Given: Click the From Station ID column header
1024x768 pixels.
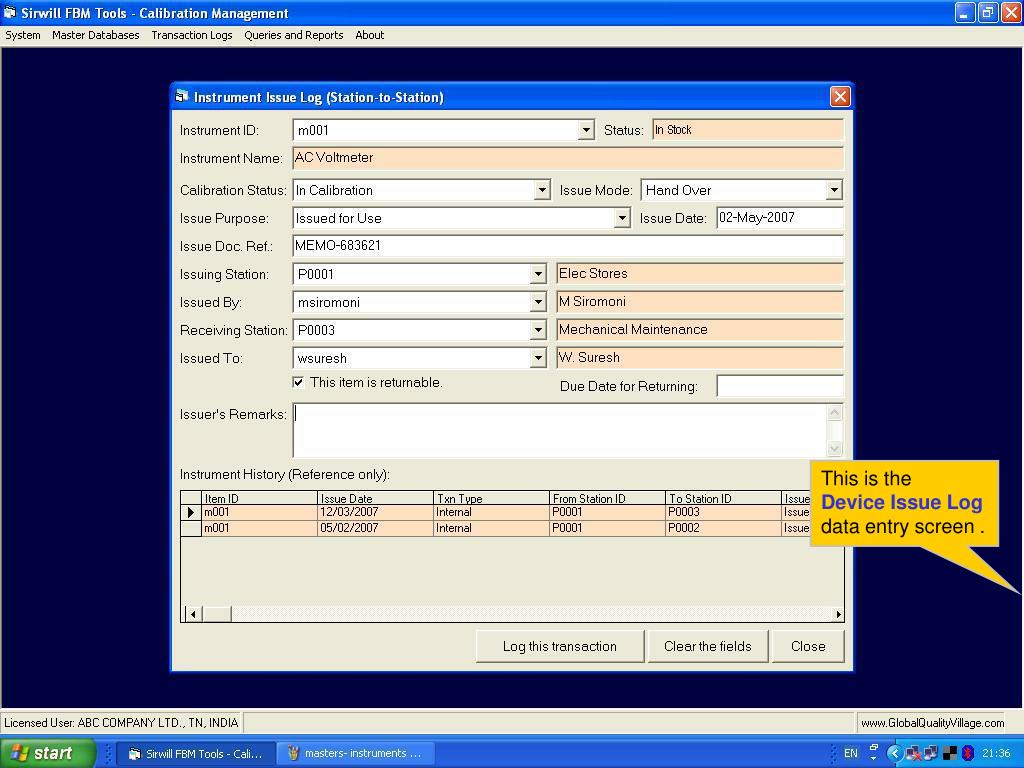Looking at the screenshot, I should (607, 498).
